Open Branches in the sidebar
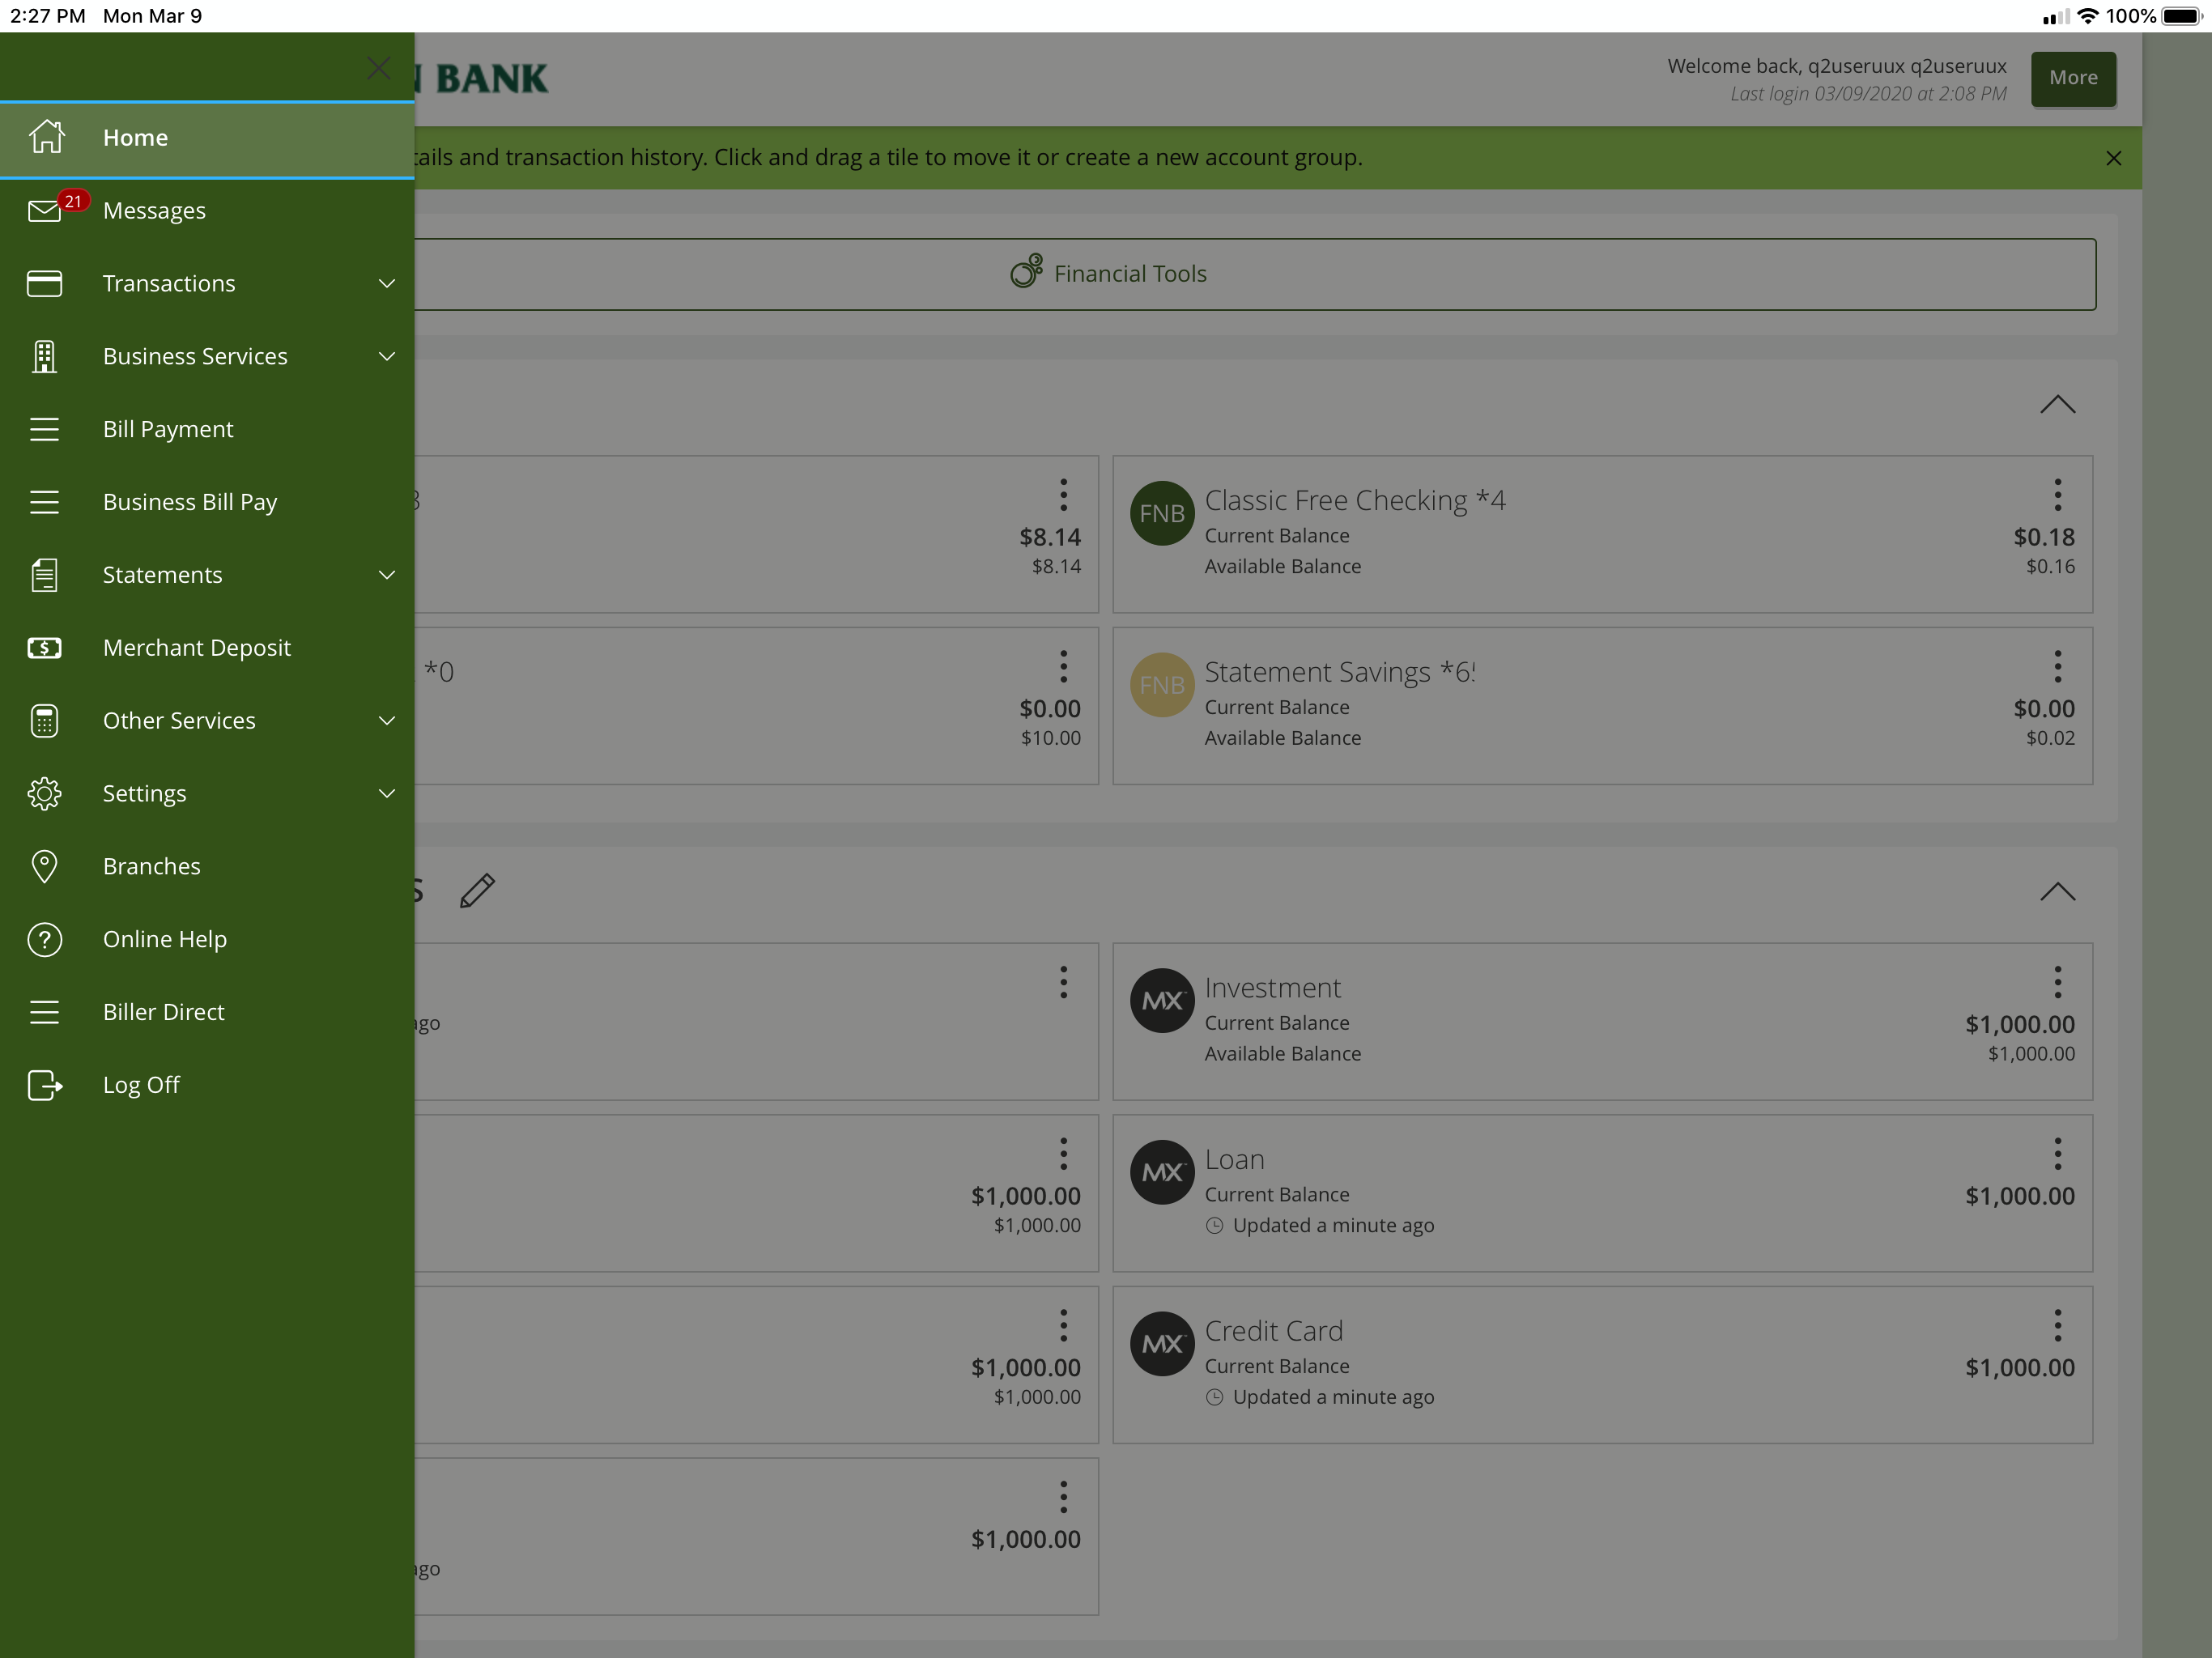2212x1658 pixels. click(x=207, y=867)
